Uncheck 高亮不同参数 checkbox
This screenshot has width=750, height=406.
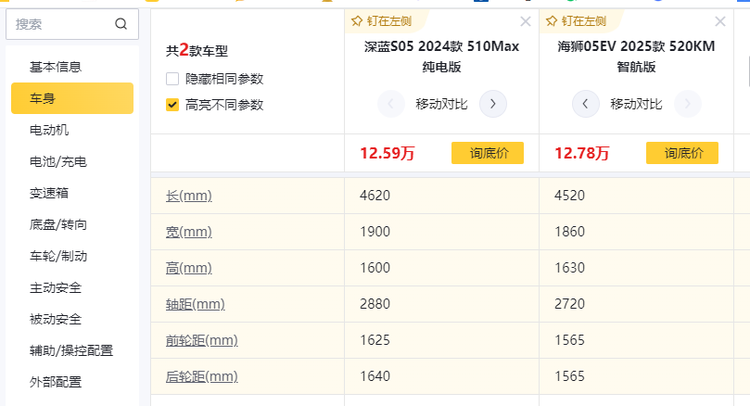(x=173, y=104)
